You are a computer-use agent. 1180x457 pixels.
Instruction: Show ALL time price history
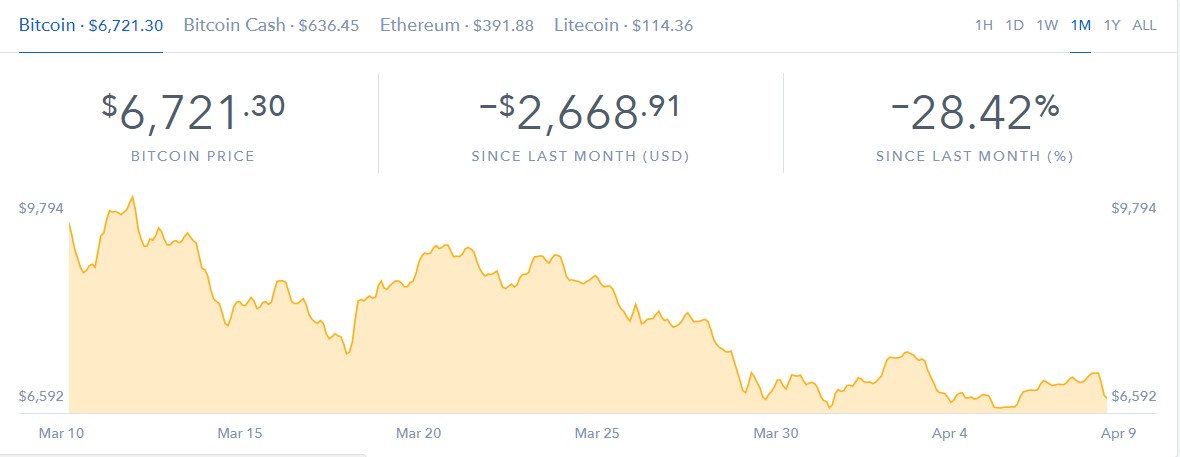click(1144, 26)
